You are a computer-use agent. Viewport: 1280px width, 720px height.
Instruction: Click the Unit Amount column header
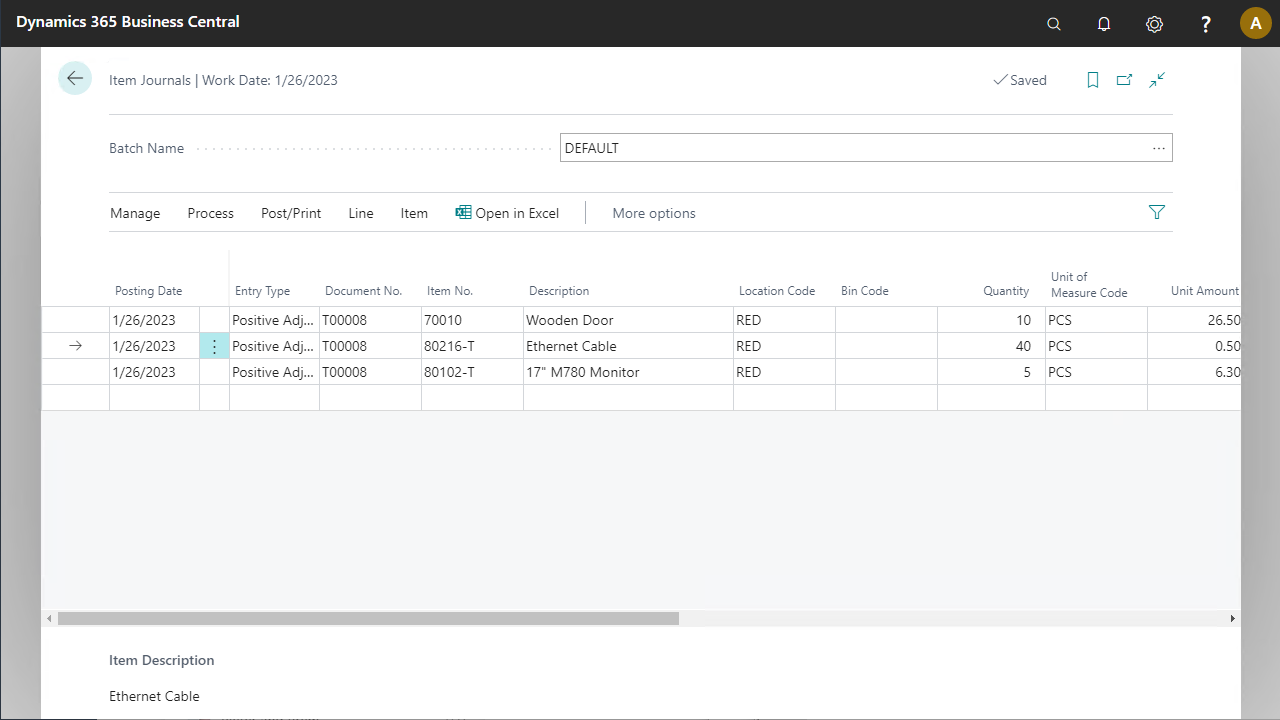[1205, 291]
